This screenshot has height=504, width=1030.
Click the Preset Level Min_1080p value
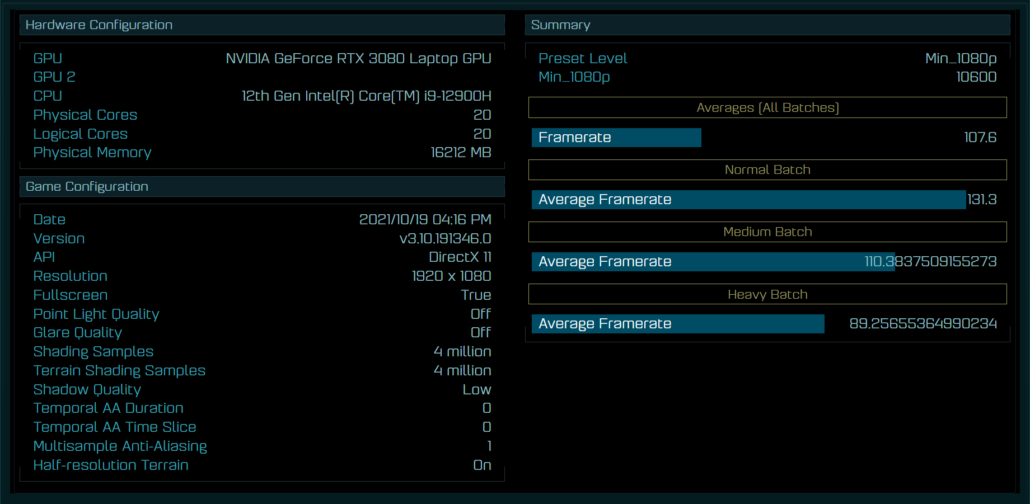pos(960,58)
